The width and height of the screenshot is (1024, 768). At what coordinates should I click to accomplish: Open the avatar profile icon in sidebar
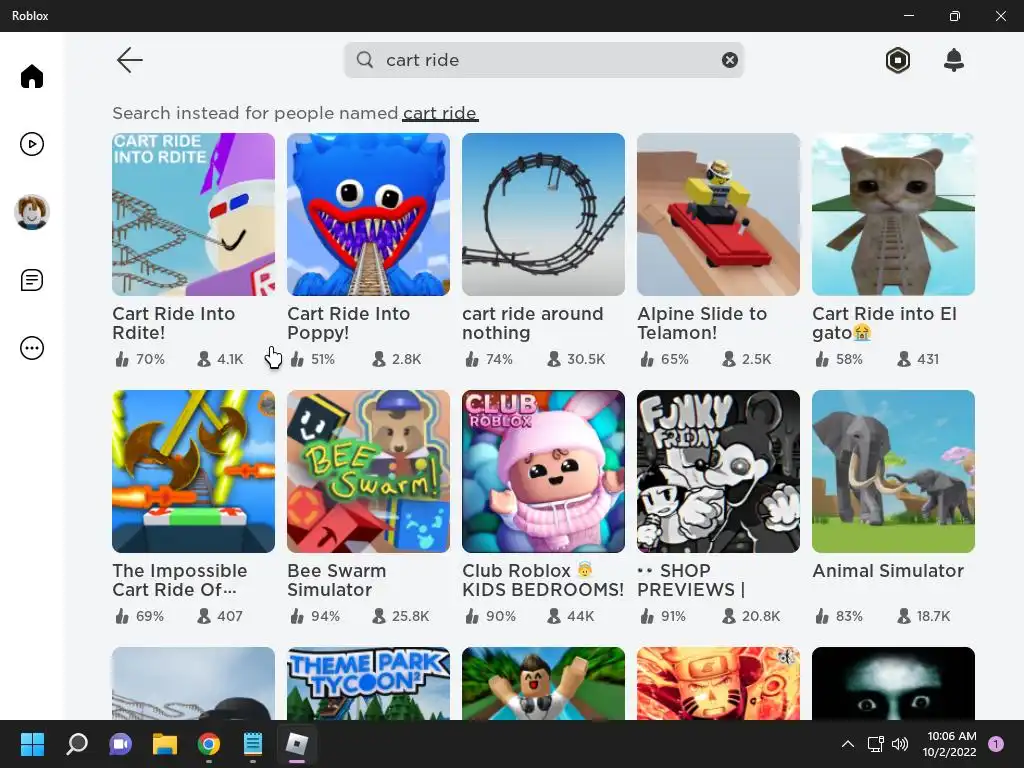[x=31, y=212]
